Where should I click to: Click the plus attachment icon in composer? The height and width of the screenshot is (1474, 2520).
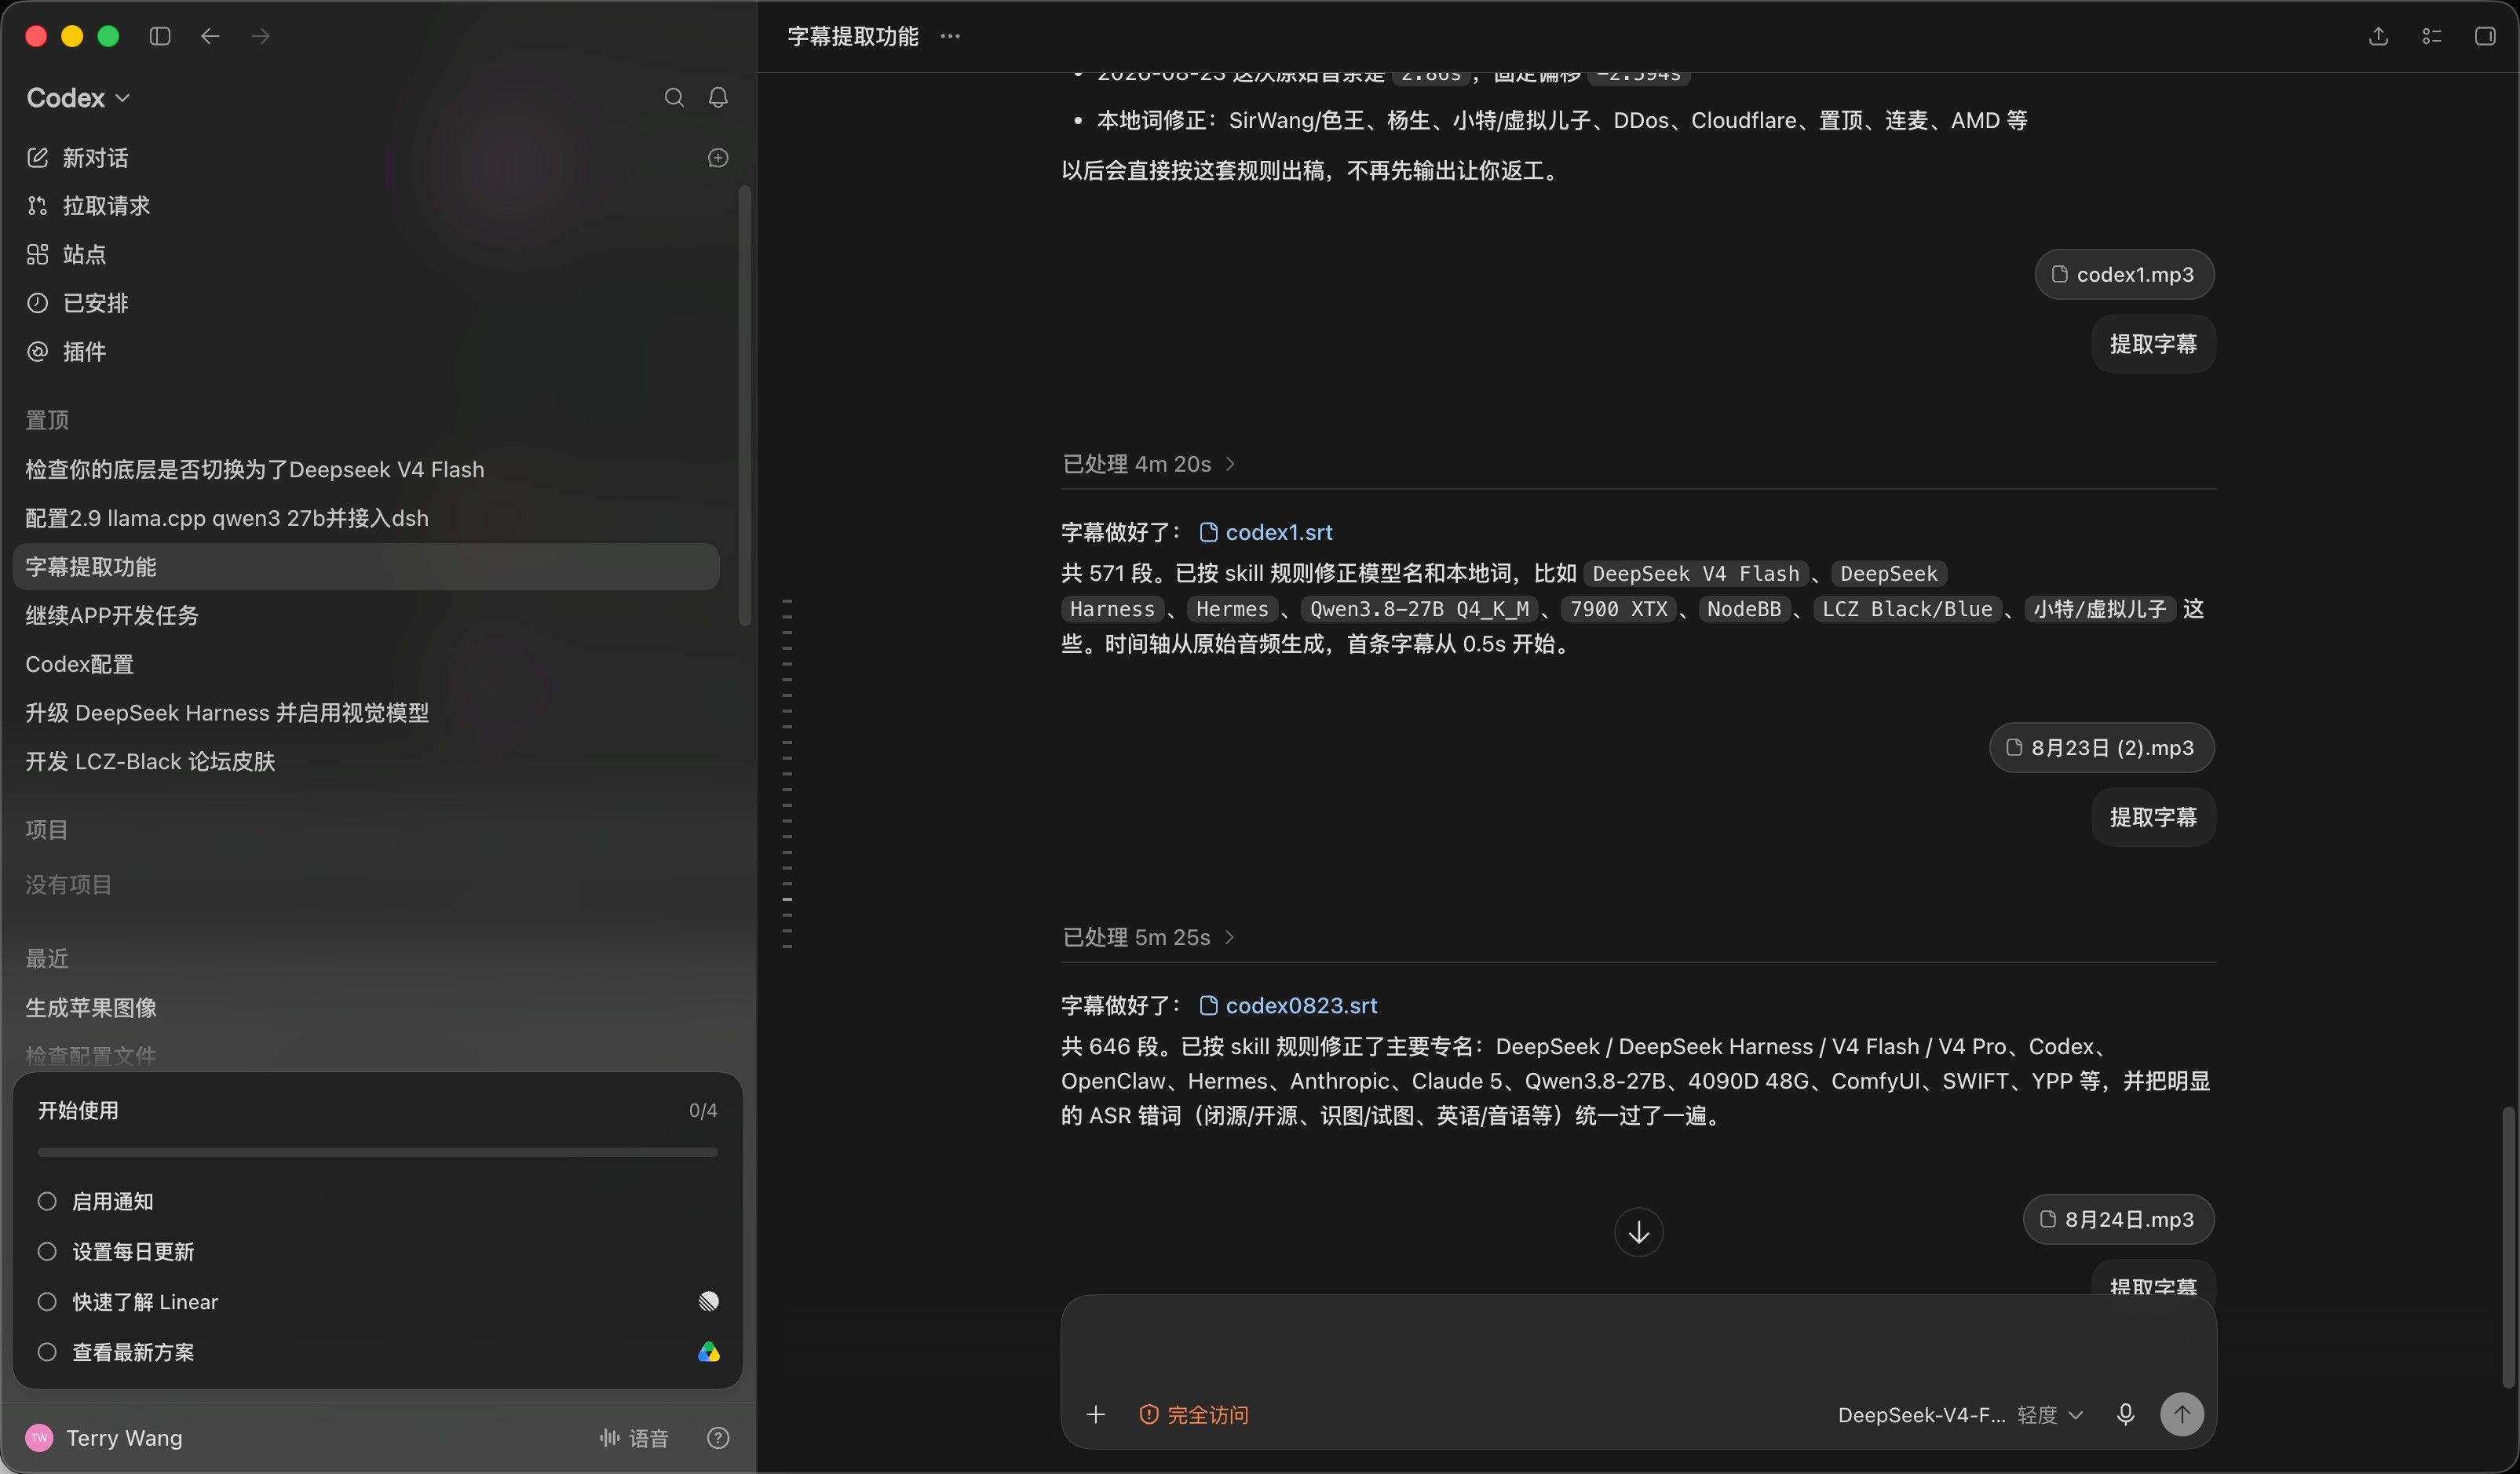(x=1096, y=1414)
